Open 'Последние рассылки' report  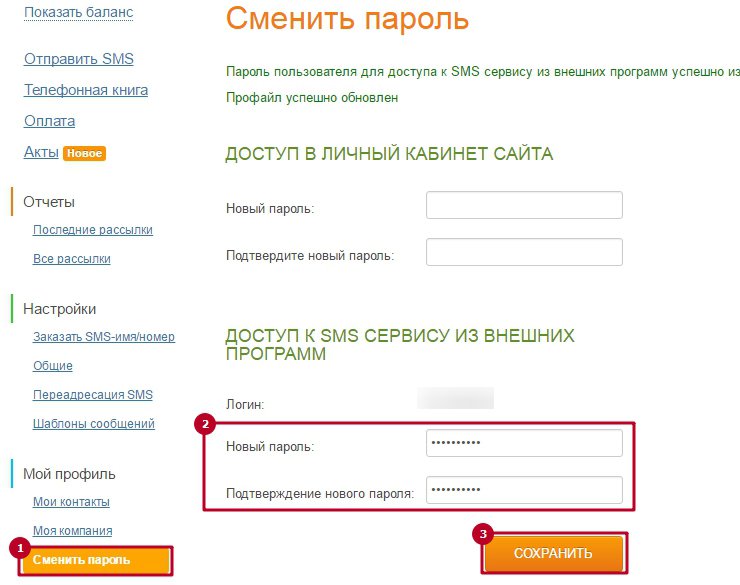[x=92, y=230]
